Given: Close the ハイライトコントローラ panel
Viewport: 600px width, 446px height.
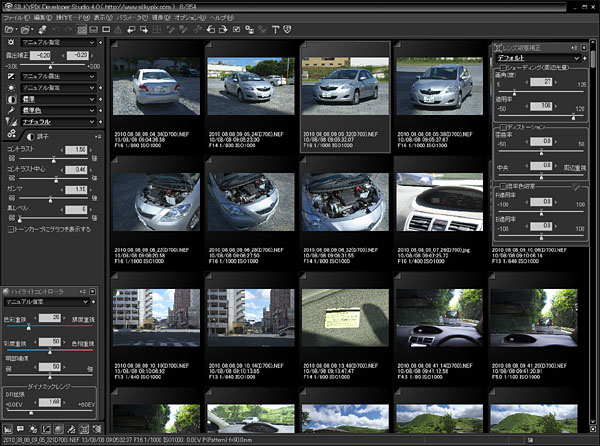Looking at the screenshot, I should (93, 292).
